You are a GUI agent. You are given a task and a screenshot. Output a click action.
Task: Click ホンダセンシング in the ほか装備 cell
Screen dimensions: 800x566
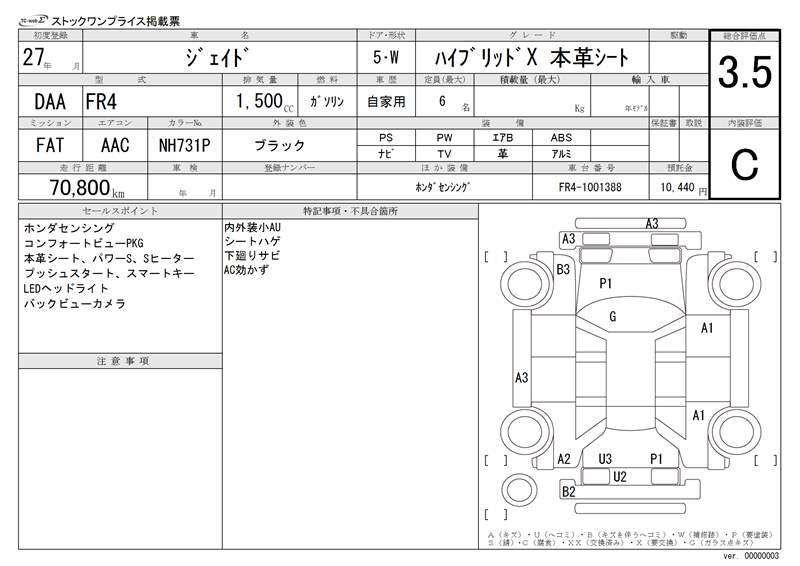[442, 187]
